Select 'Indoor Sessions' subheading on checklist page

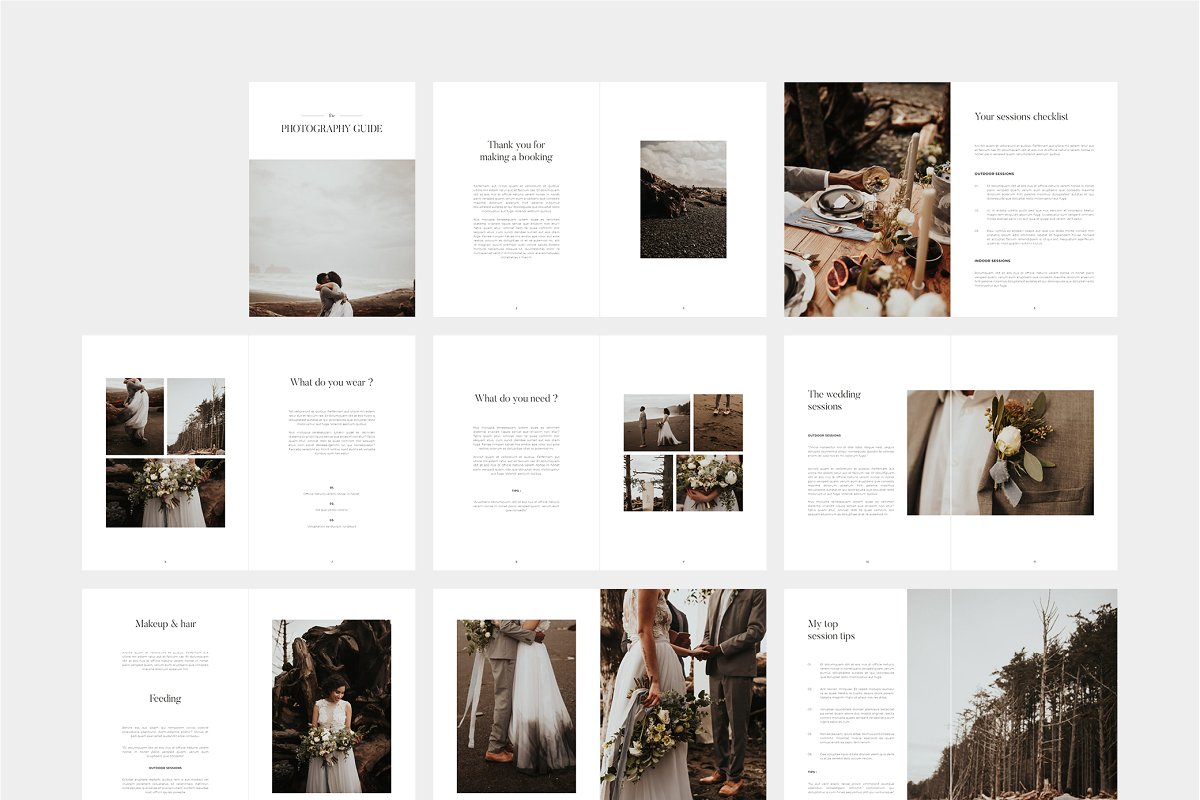tap(993, 260)
